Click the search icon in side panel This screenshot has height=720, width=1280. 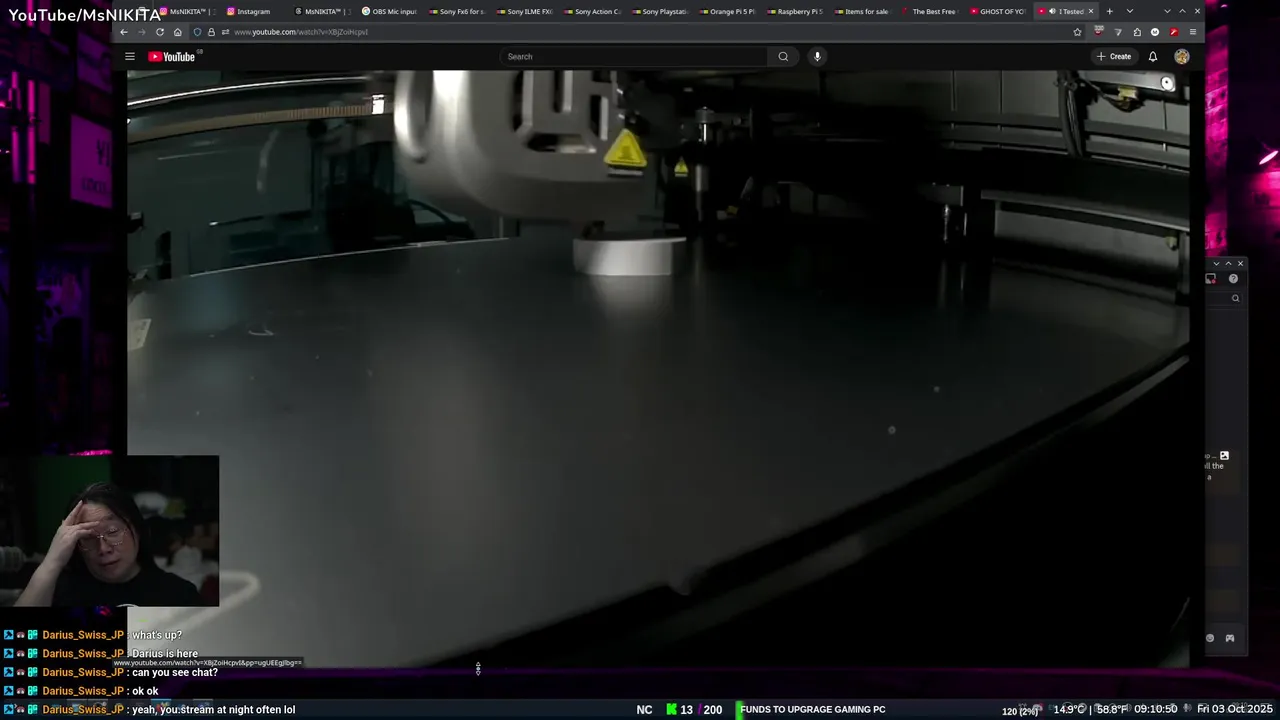pyautogui.click(x=1236, y=298)
